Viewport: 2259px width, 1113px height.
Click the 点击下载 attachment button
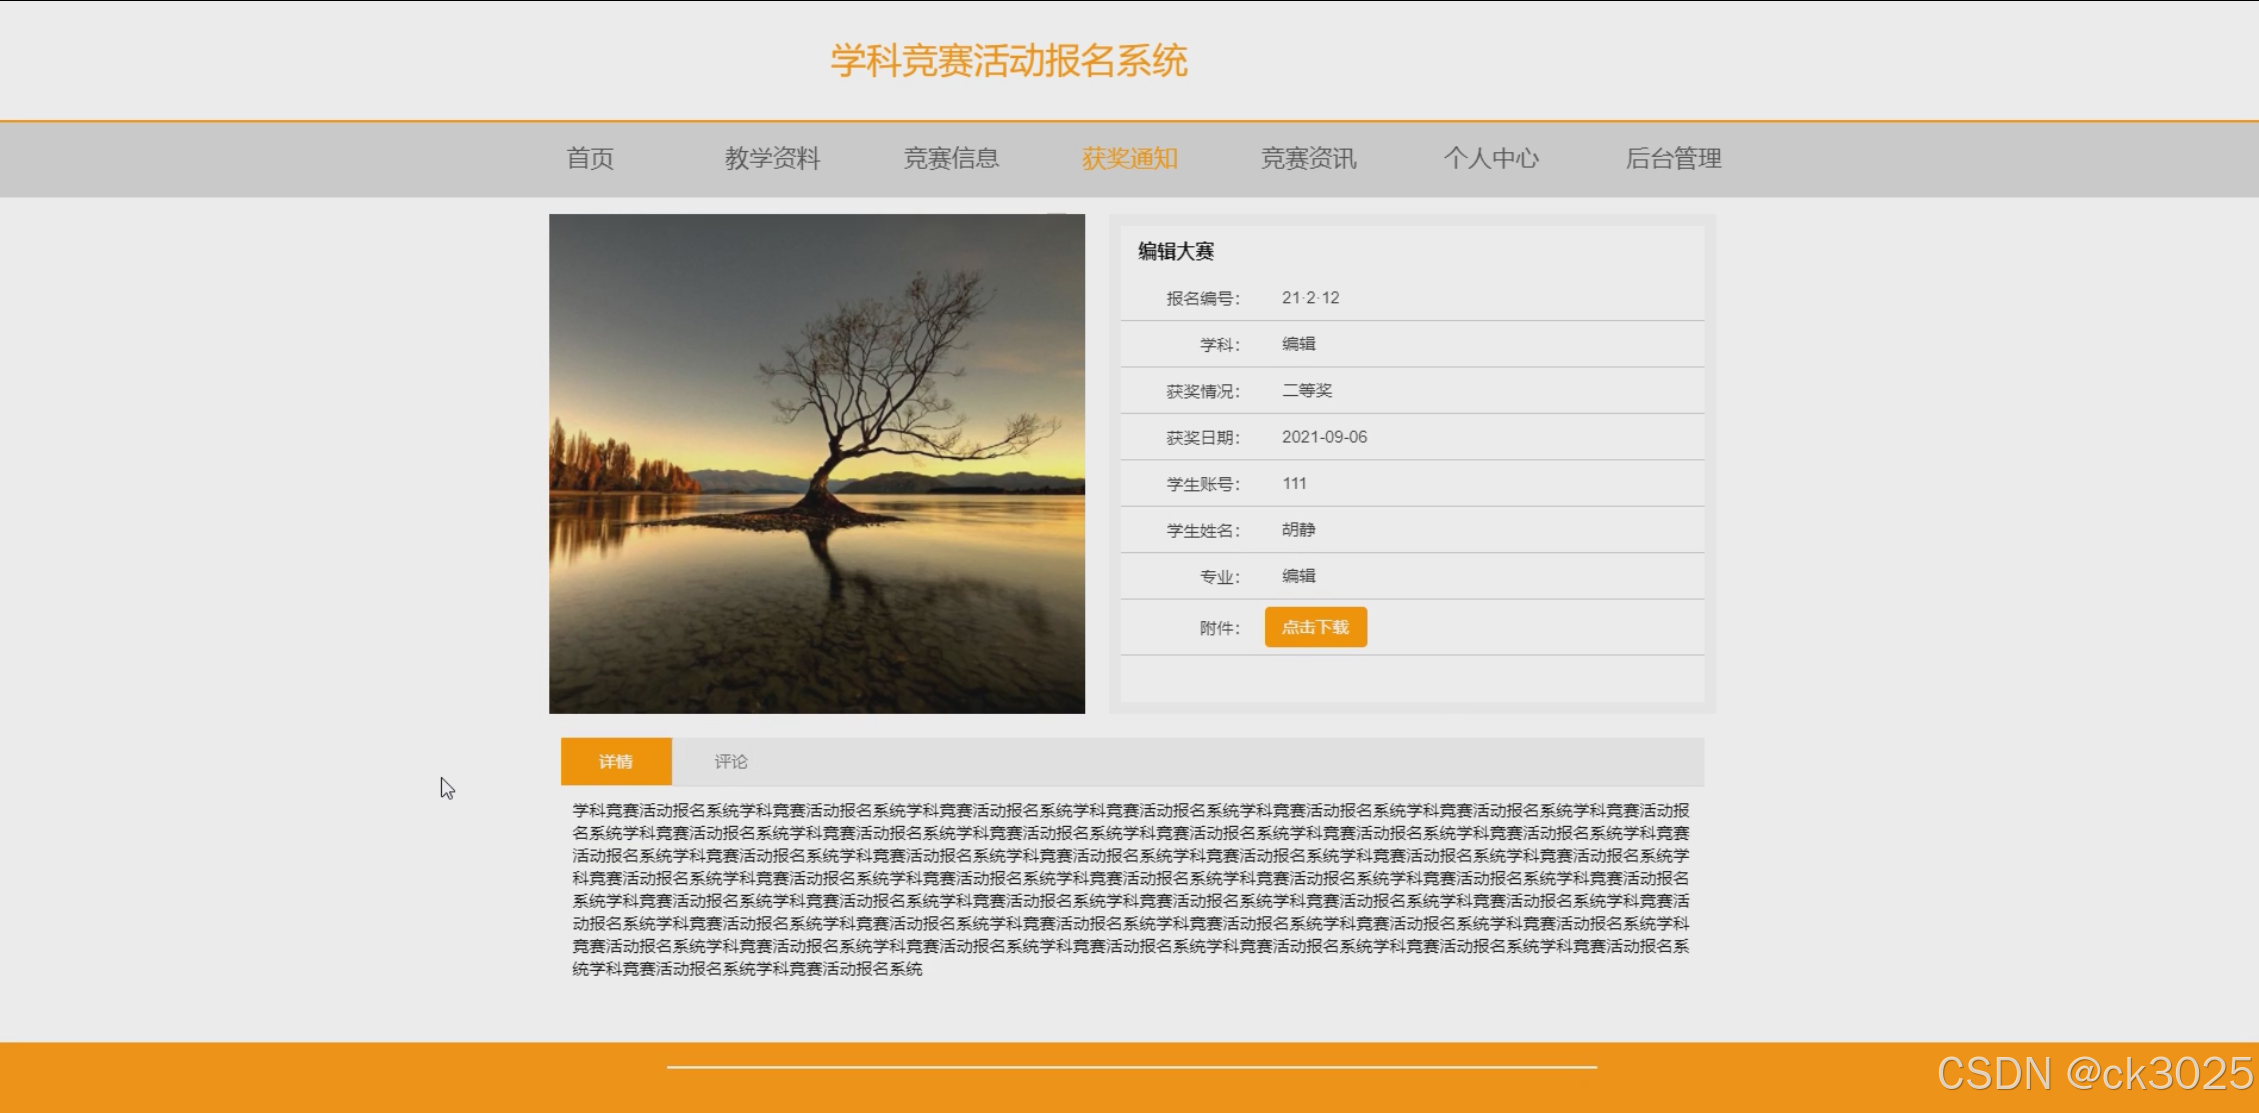pos(1315,627)
